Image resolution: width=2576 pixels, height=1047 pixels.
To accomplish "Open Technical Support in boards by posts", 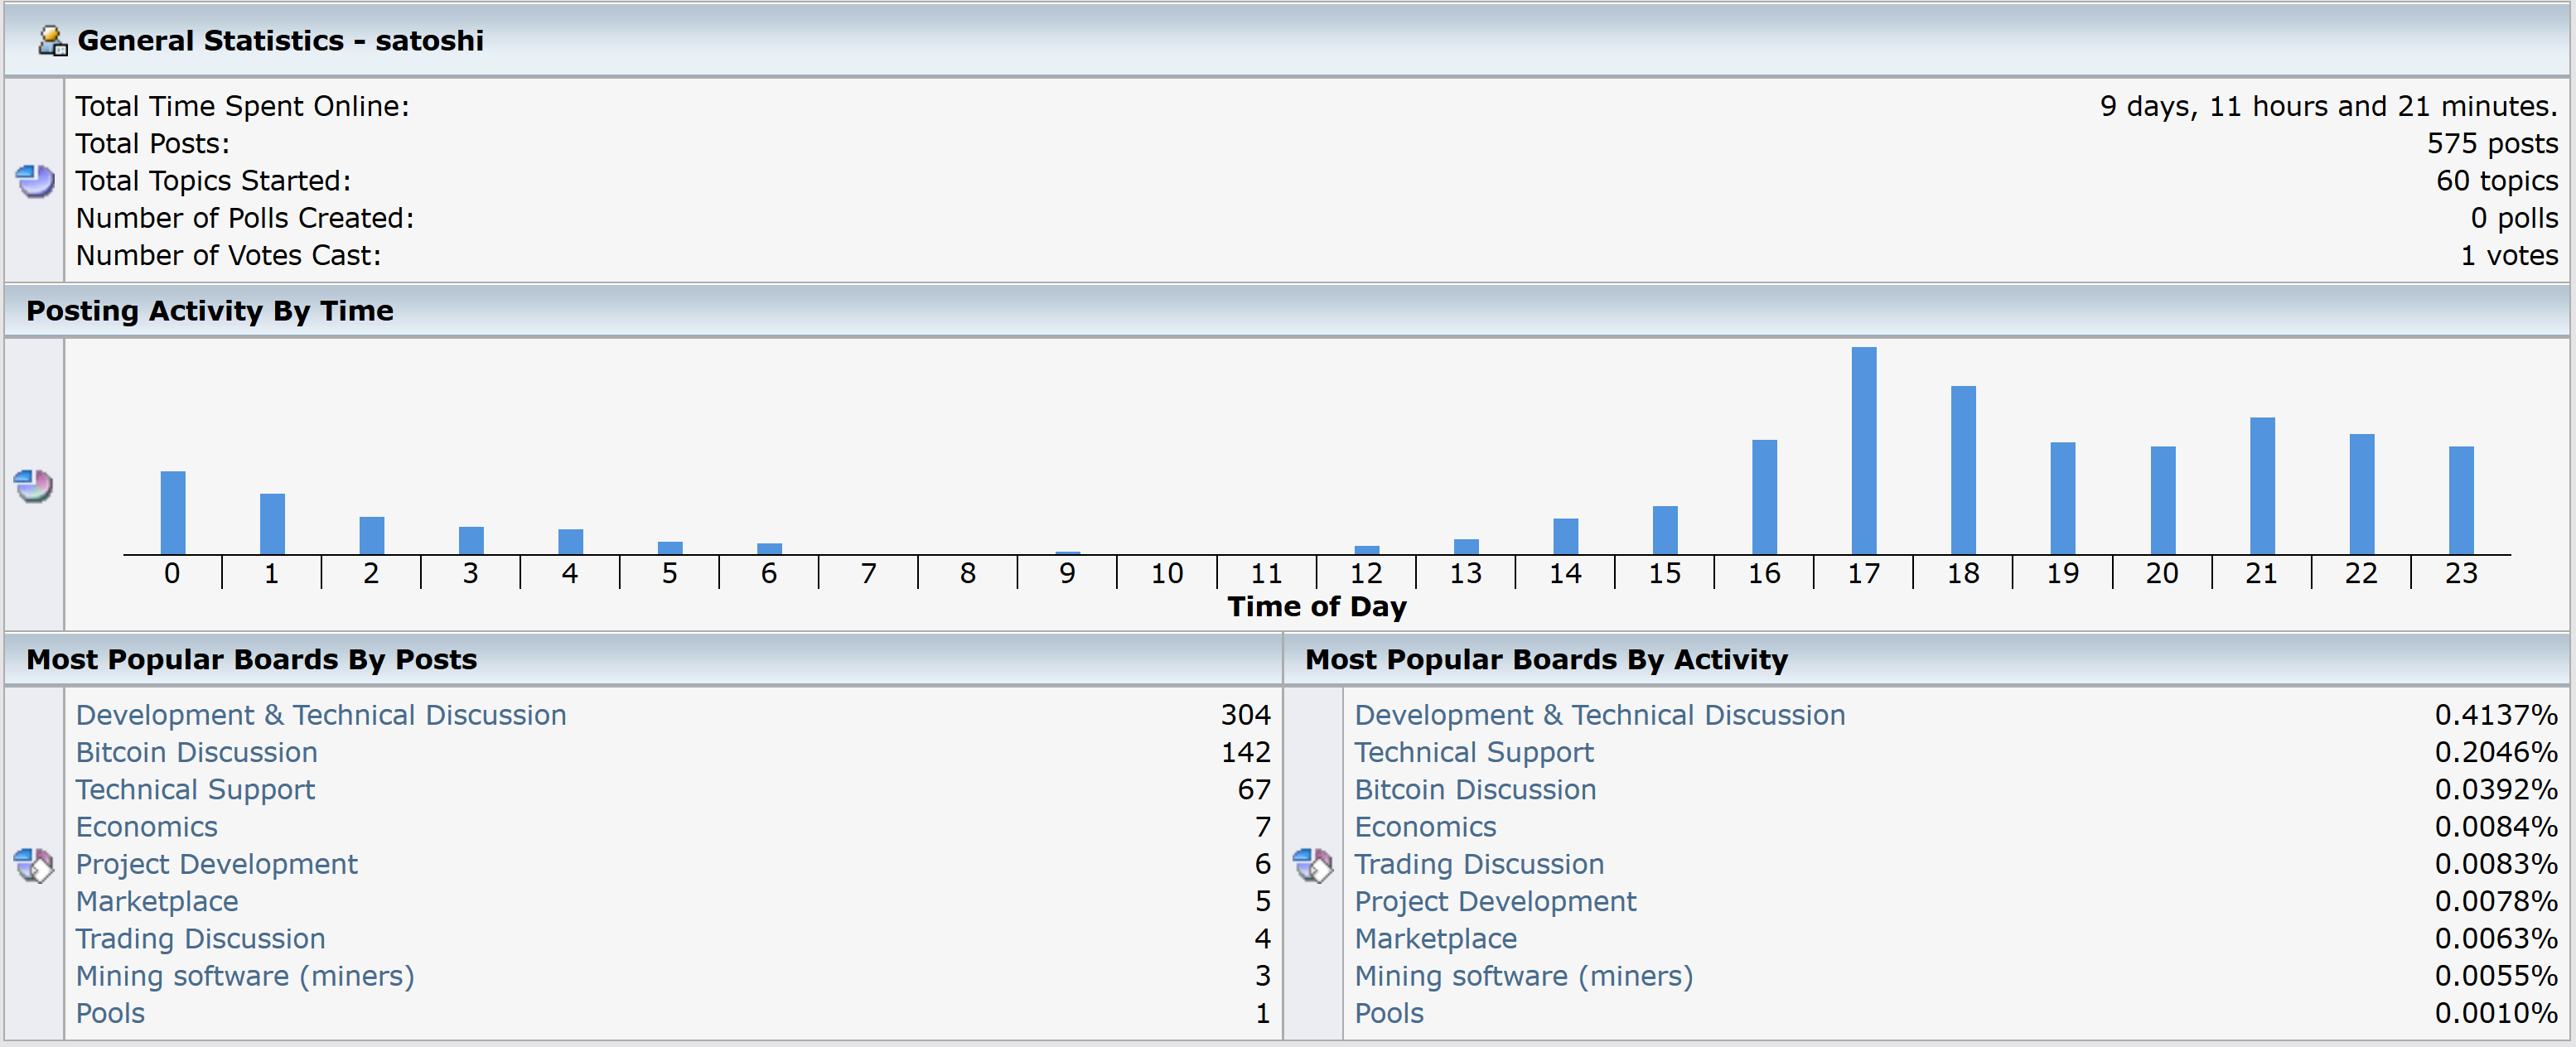I will click(196, 790).
